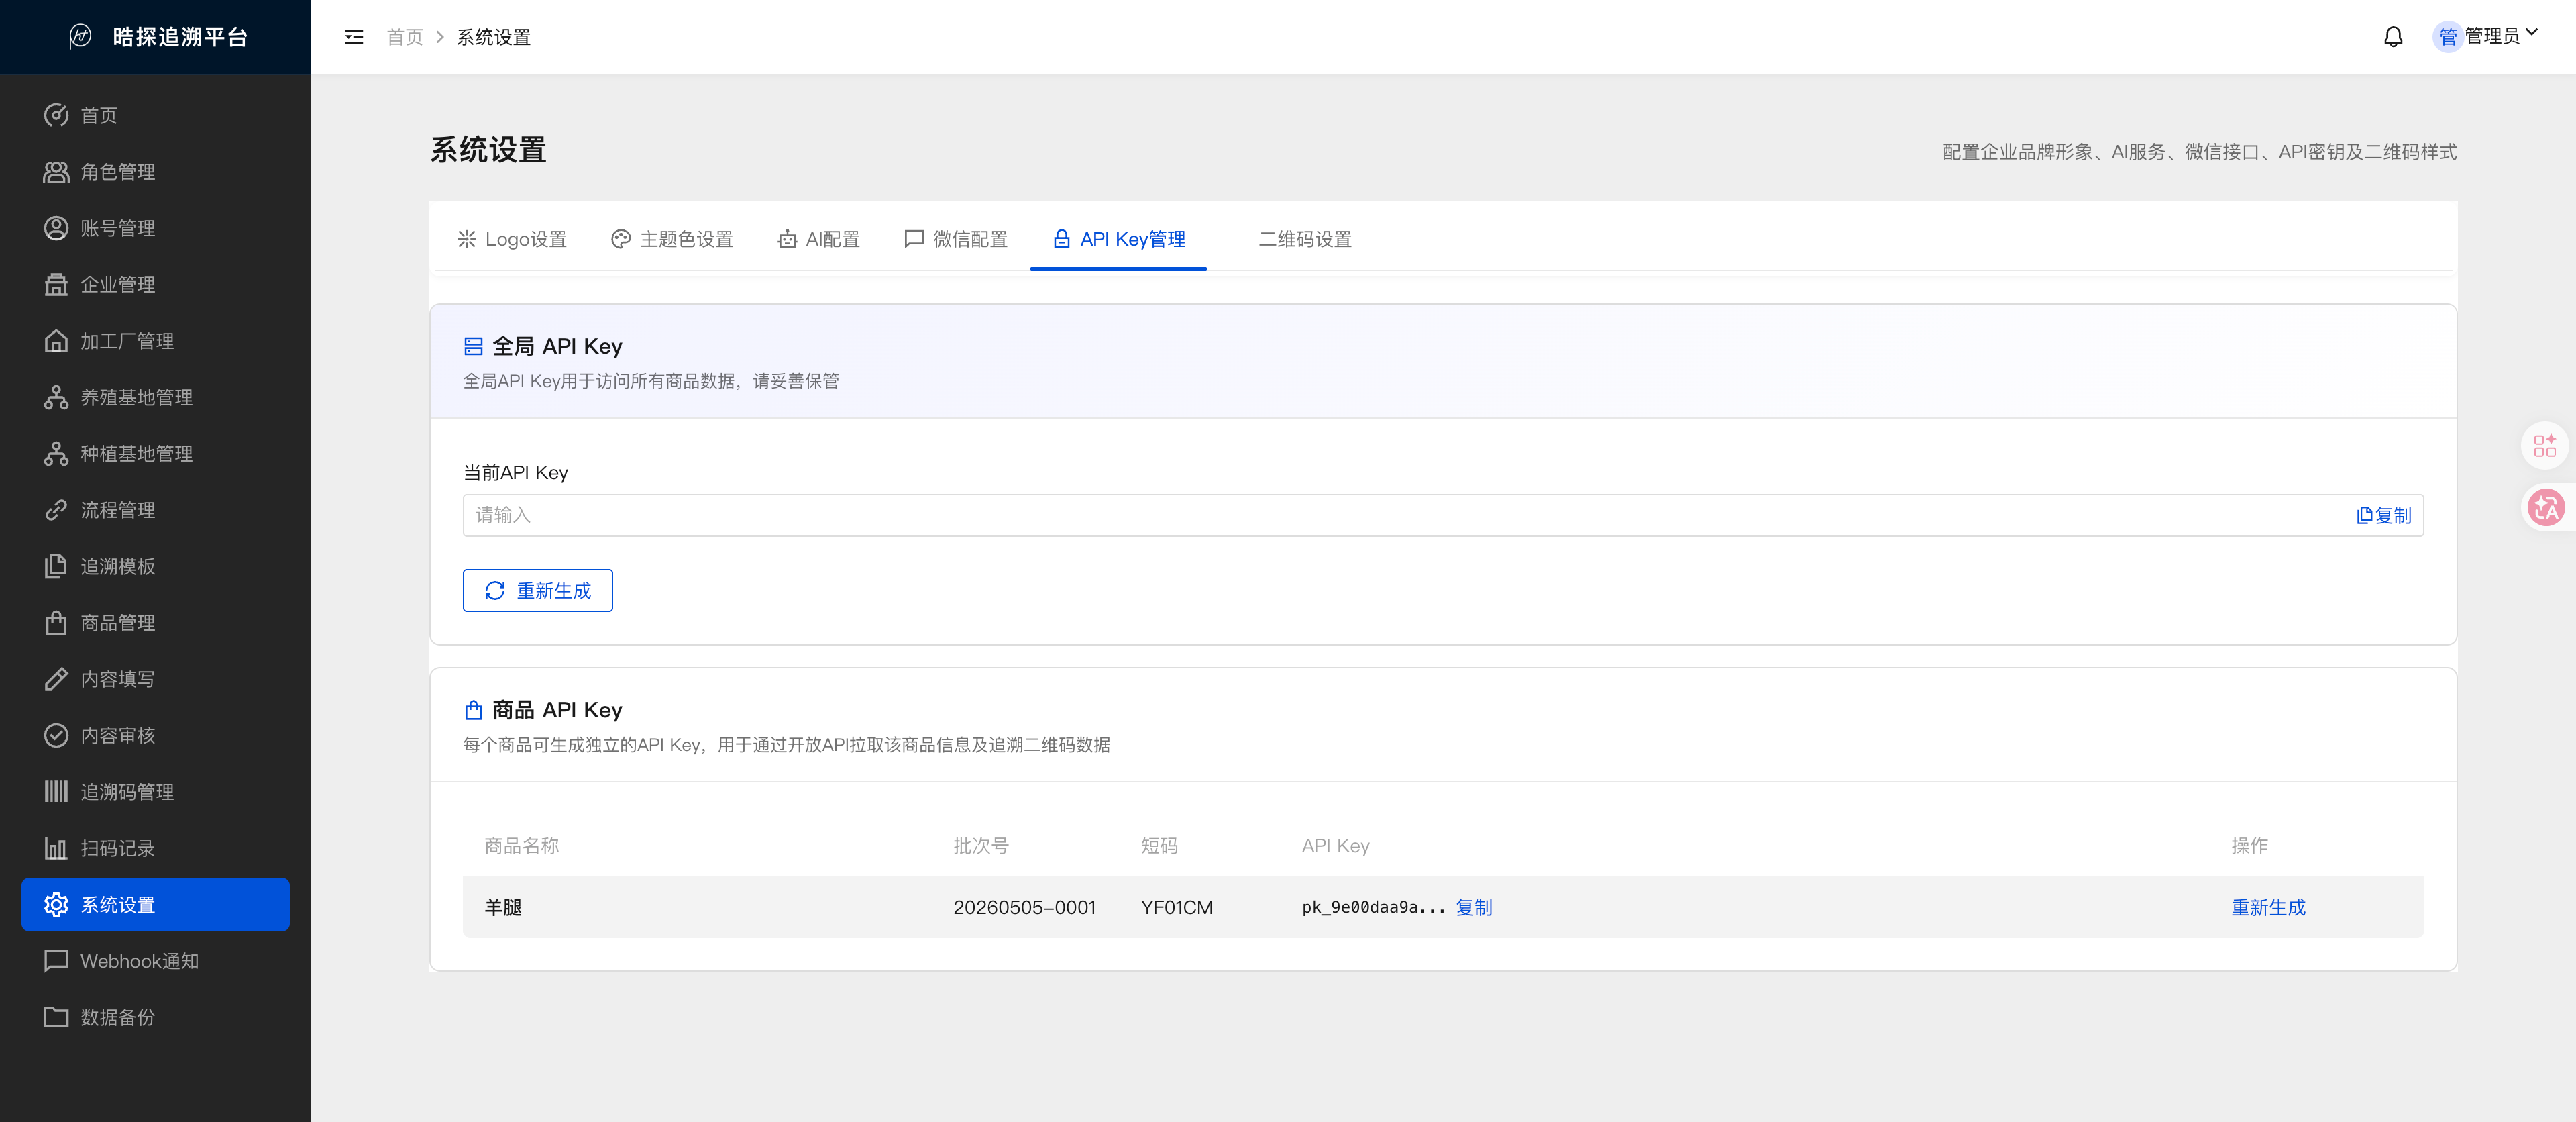Click the 商品 API Key bag icon

(x=474, y=710)
